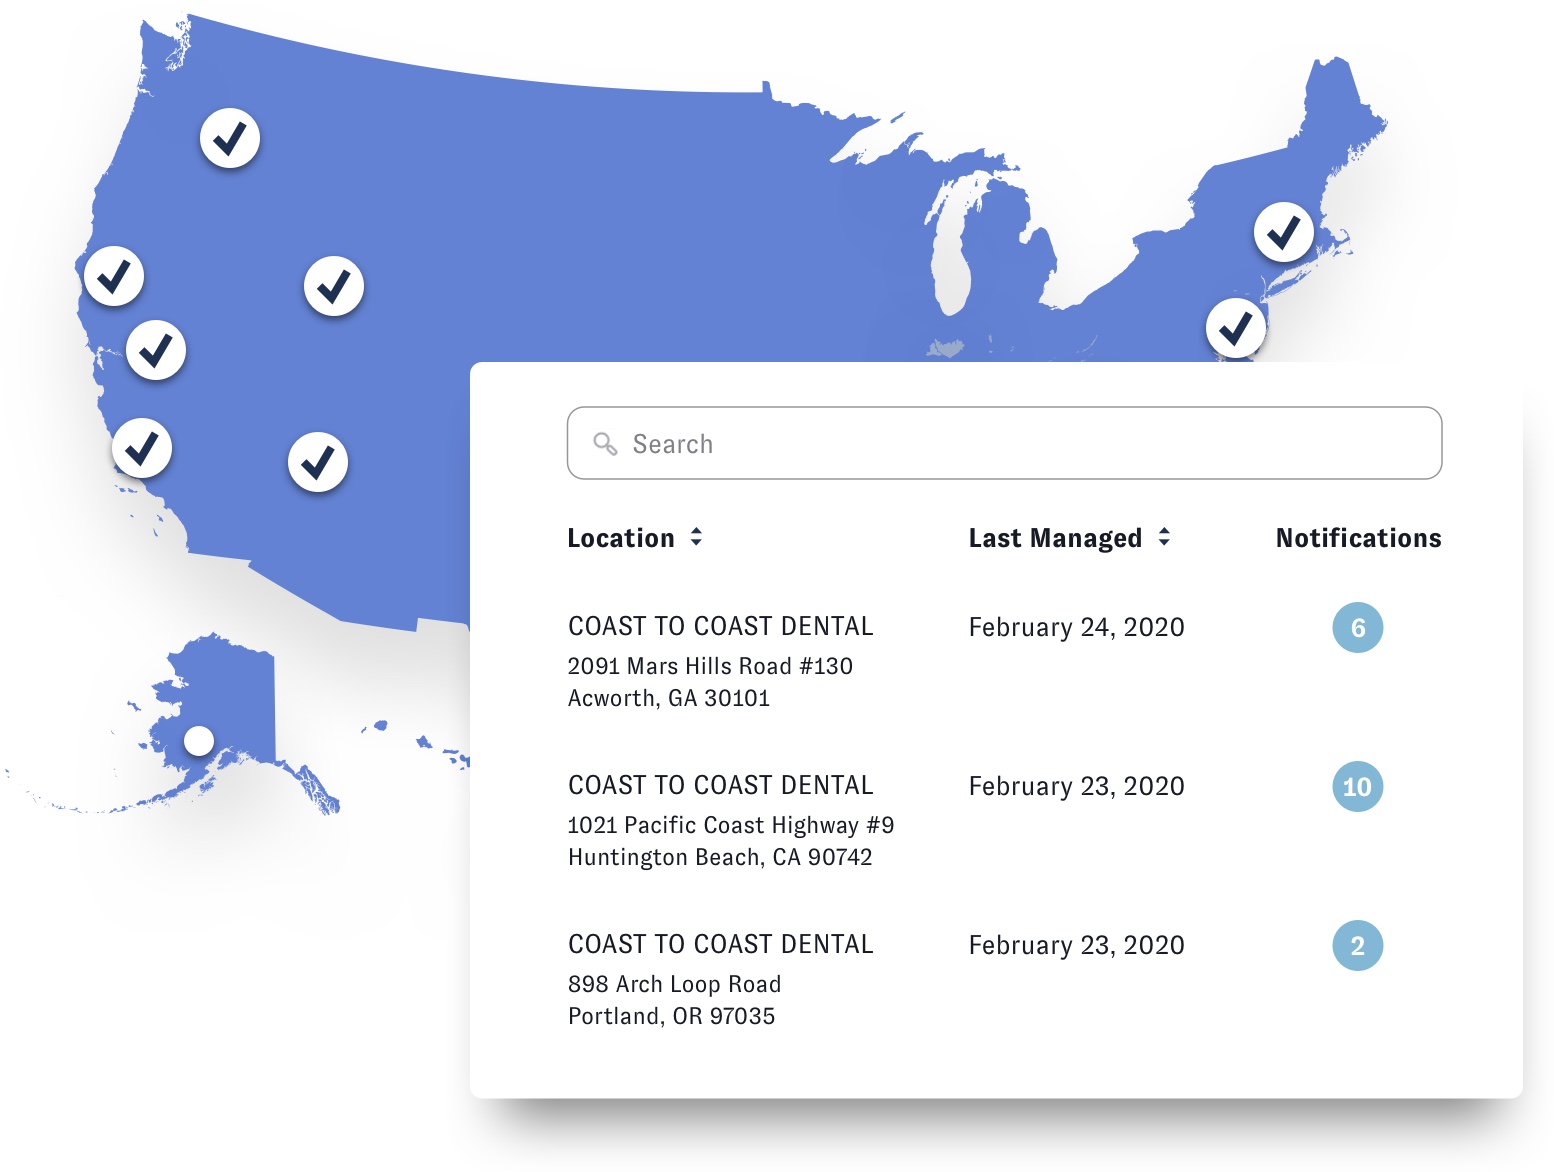The image size is (1554, 1172).
Task: Click the checkmark pin in New England
Action: click(1284, 232)
